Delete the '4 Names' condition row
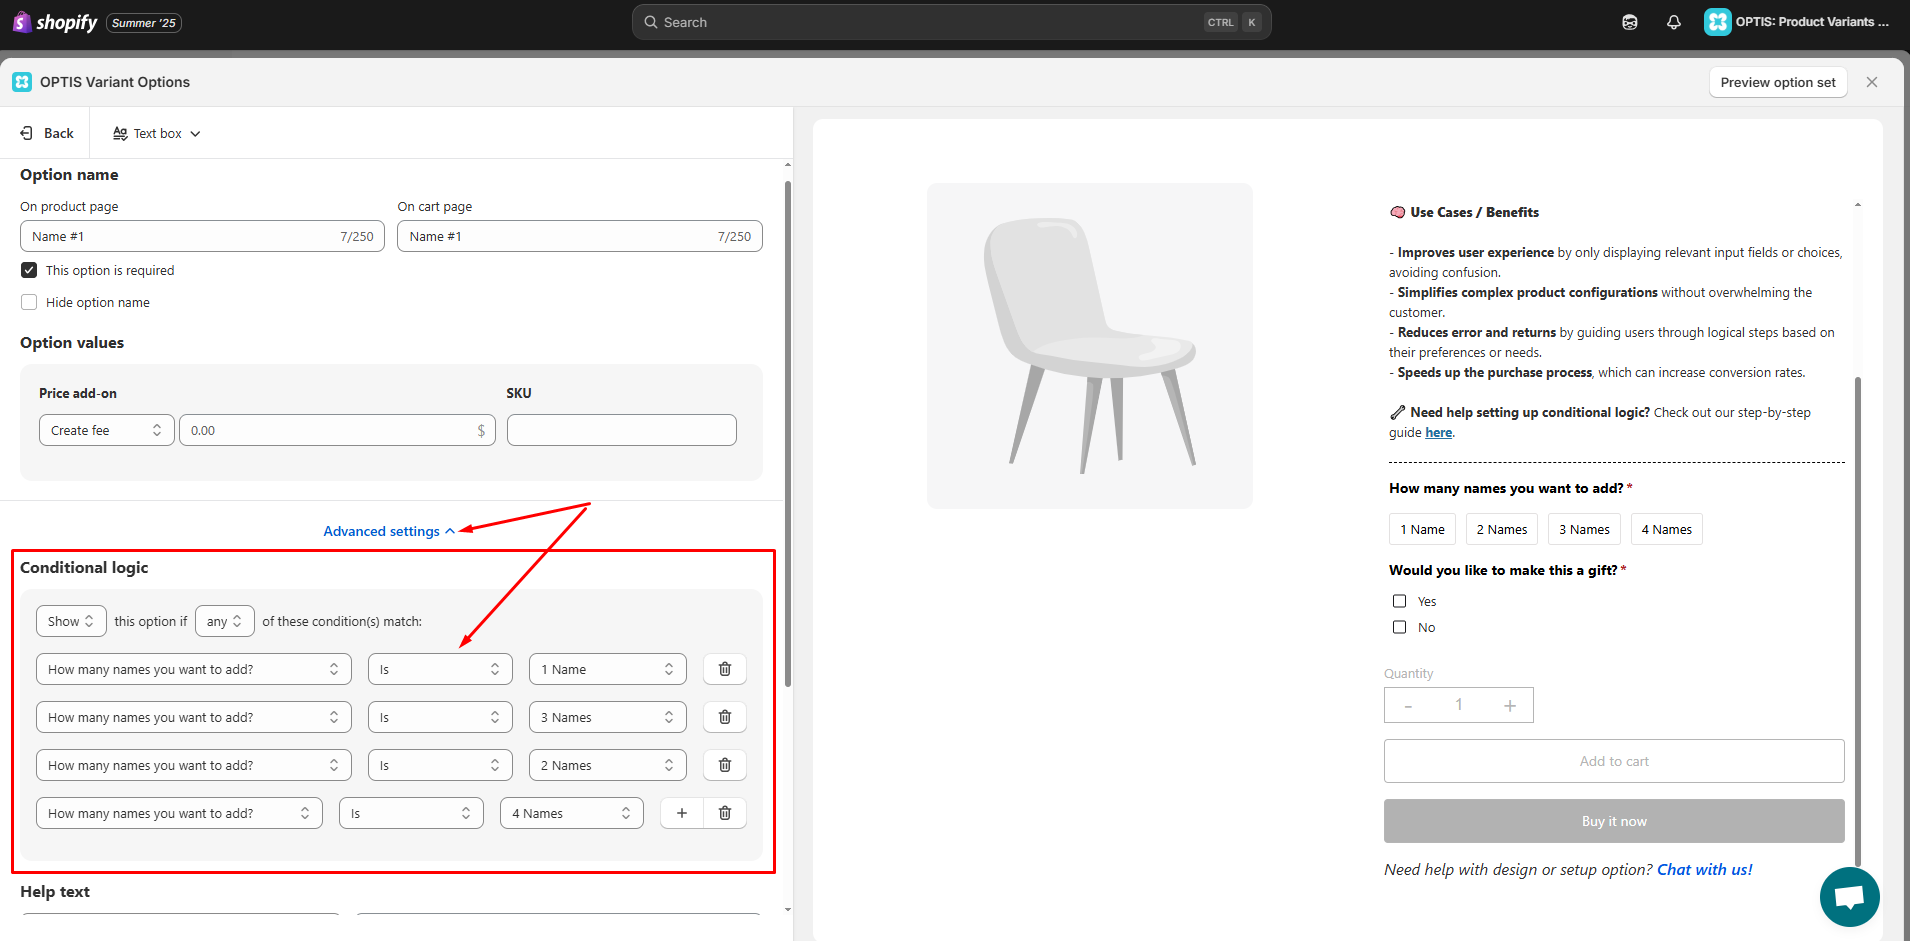Viewport: 1910px width, 941px height. pos(725,813)
